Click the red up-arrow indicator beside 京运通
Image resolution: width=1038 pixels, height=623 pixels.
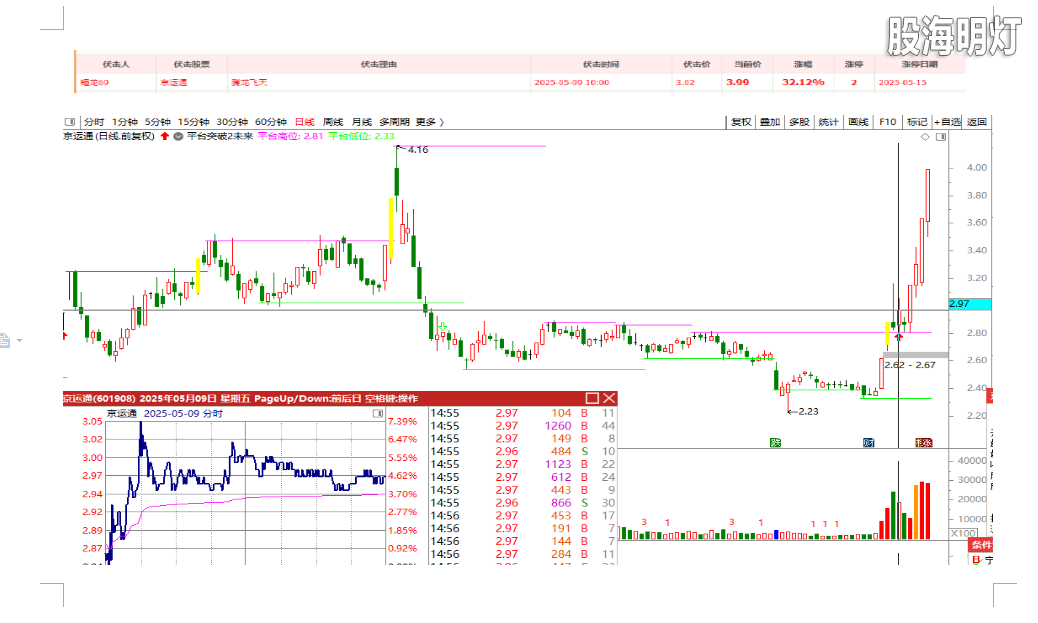(165, 136)
